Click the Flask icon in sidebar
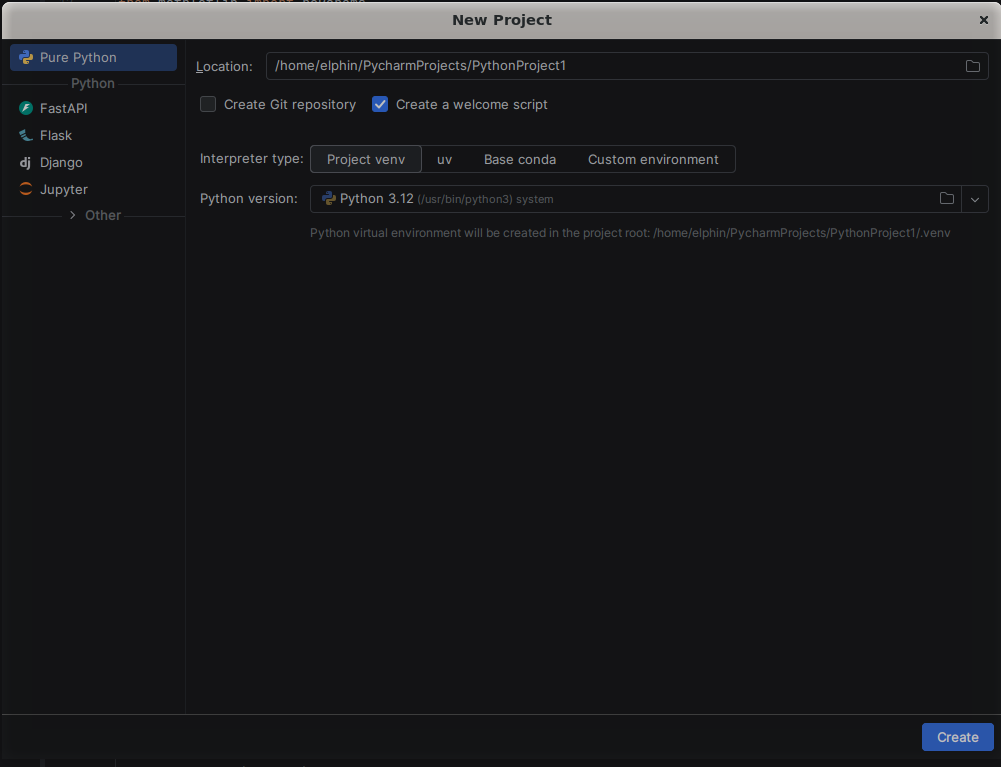The width and height of the screenshot is (1001, 767). coord(26,135)
